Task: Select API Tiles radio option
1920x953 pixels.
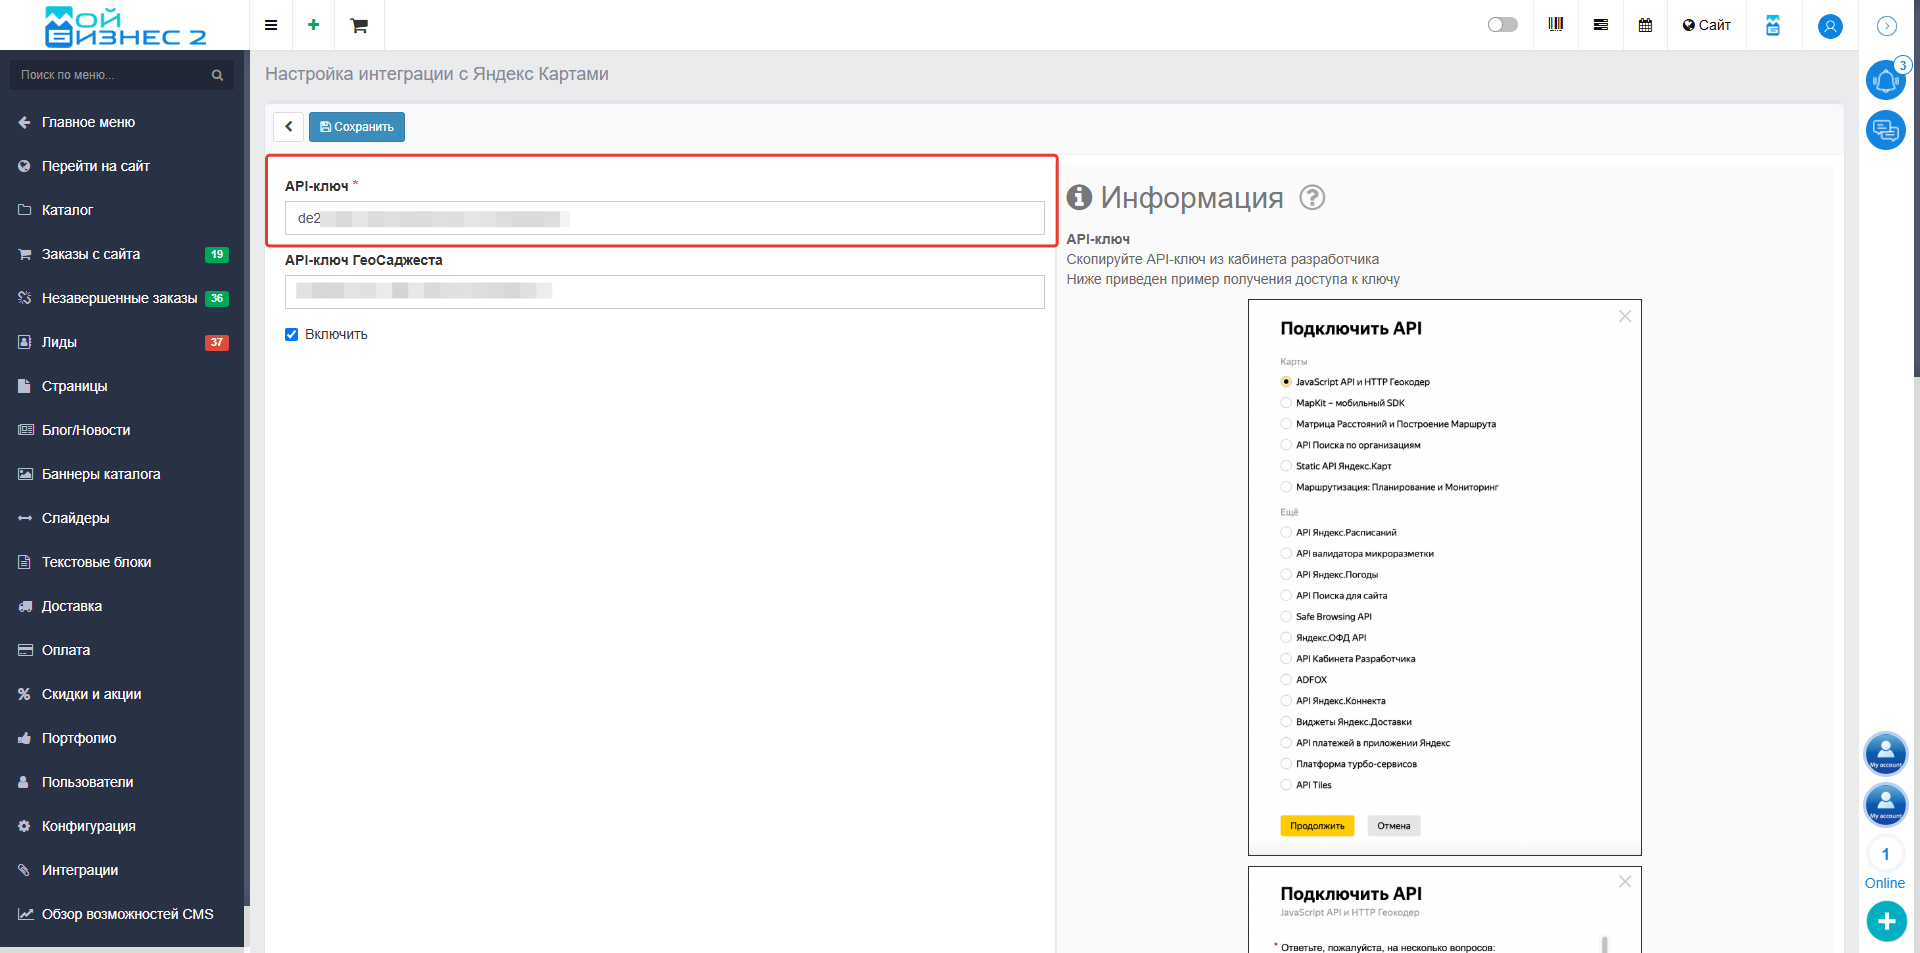Action: pos(1286,785)
